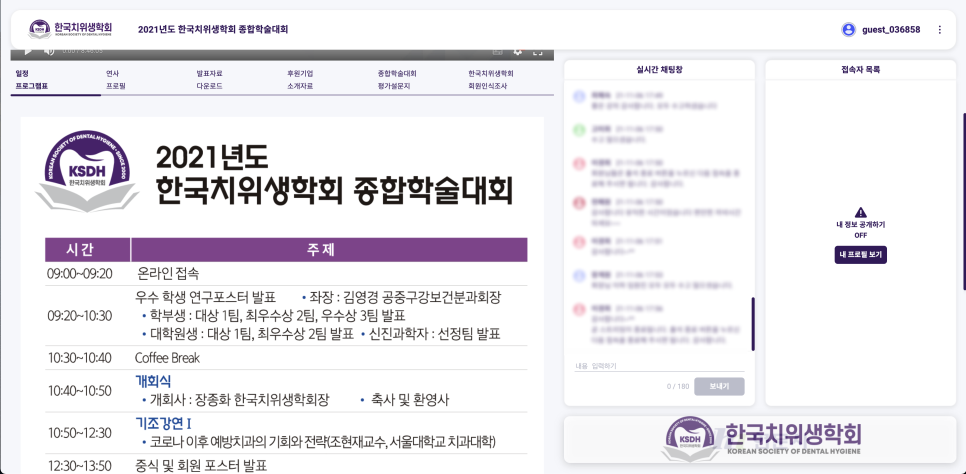The height and width of the screenshot is (474, 966).
Task: Click the KSDH logo in the header
Action: [x=70, y=29]
